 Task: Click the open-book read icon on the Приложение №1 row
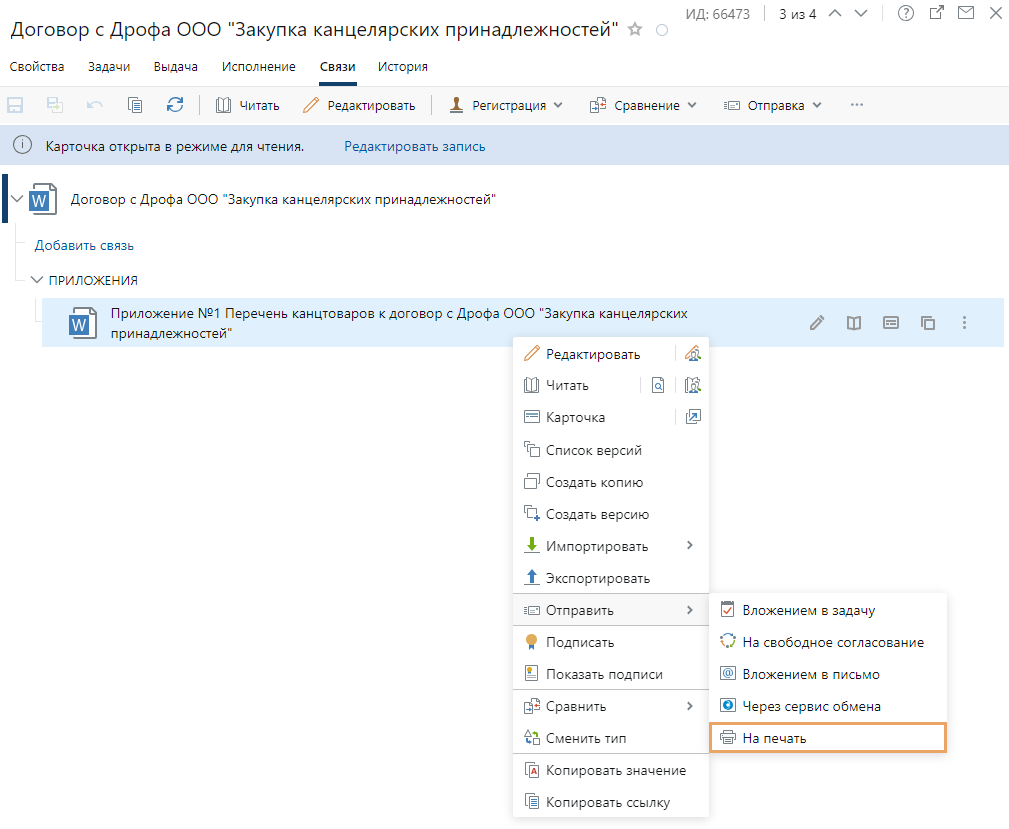point(854,323)
